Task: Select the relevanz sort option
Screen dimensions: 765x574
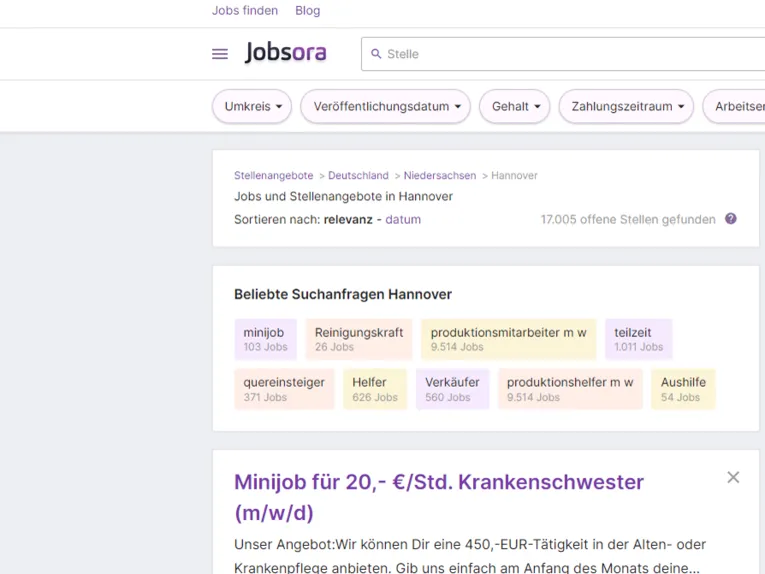Action: coord(348,219)
